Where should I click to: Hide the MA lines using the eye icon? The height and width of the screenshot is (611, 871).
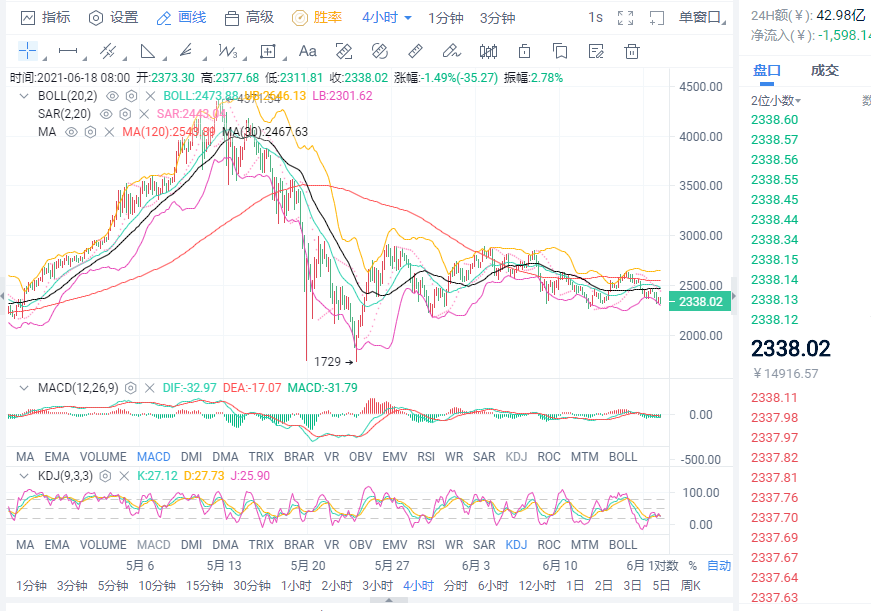(x=70, y=131)
